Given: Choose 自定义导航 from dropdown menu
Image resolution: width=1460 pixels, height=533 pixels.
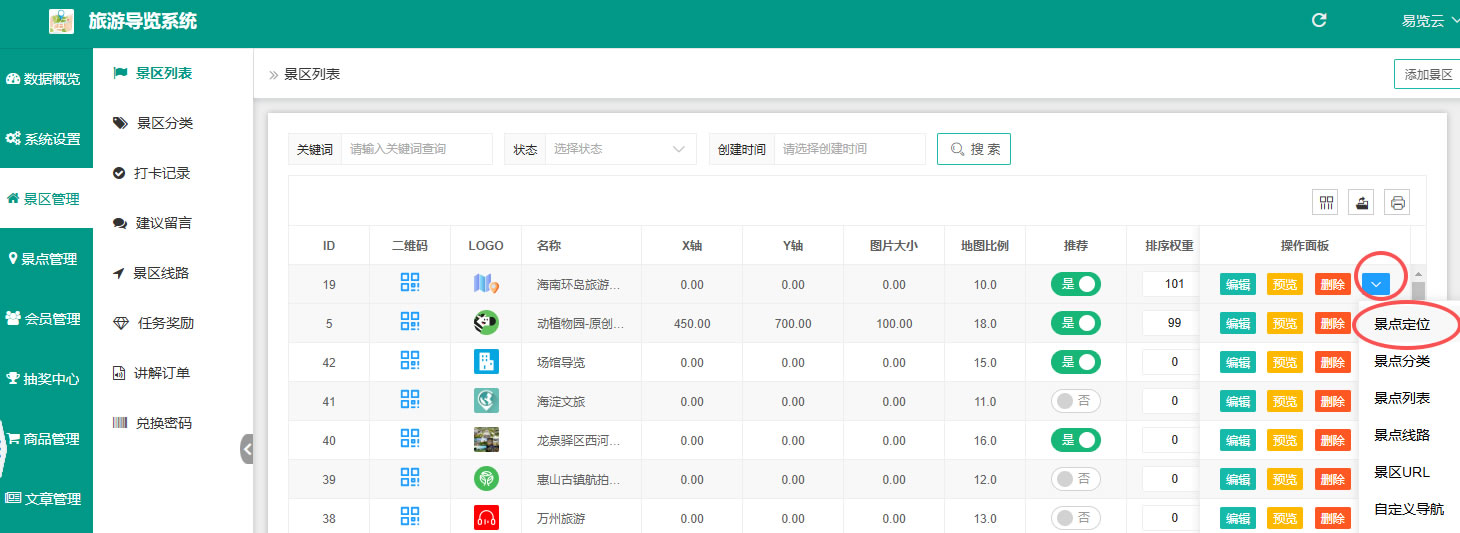Looking at the screenshot, I should pyautogui.click(x=1408, y=509).
